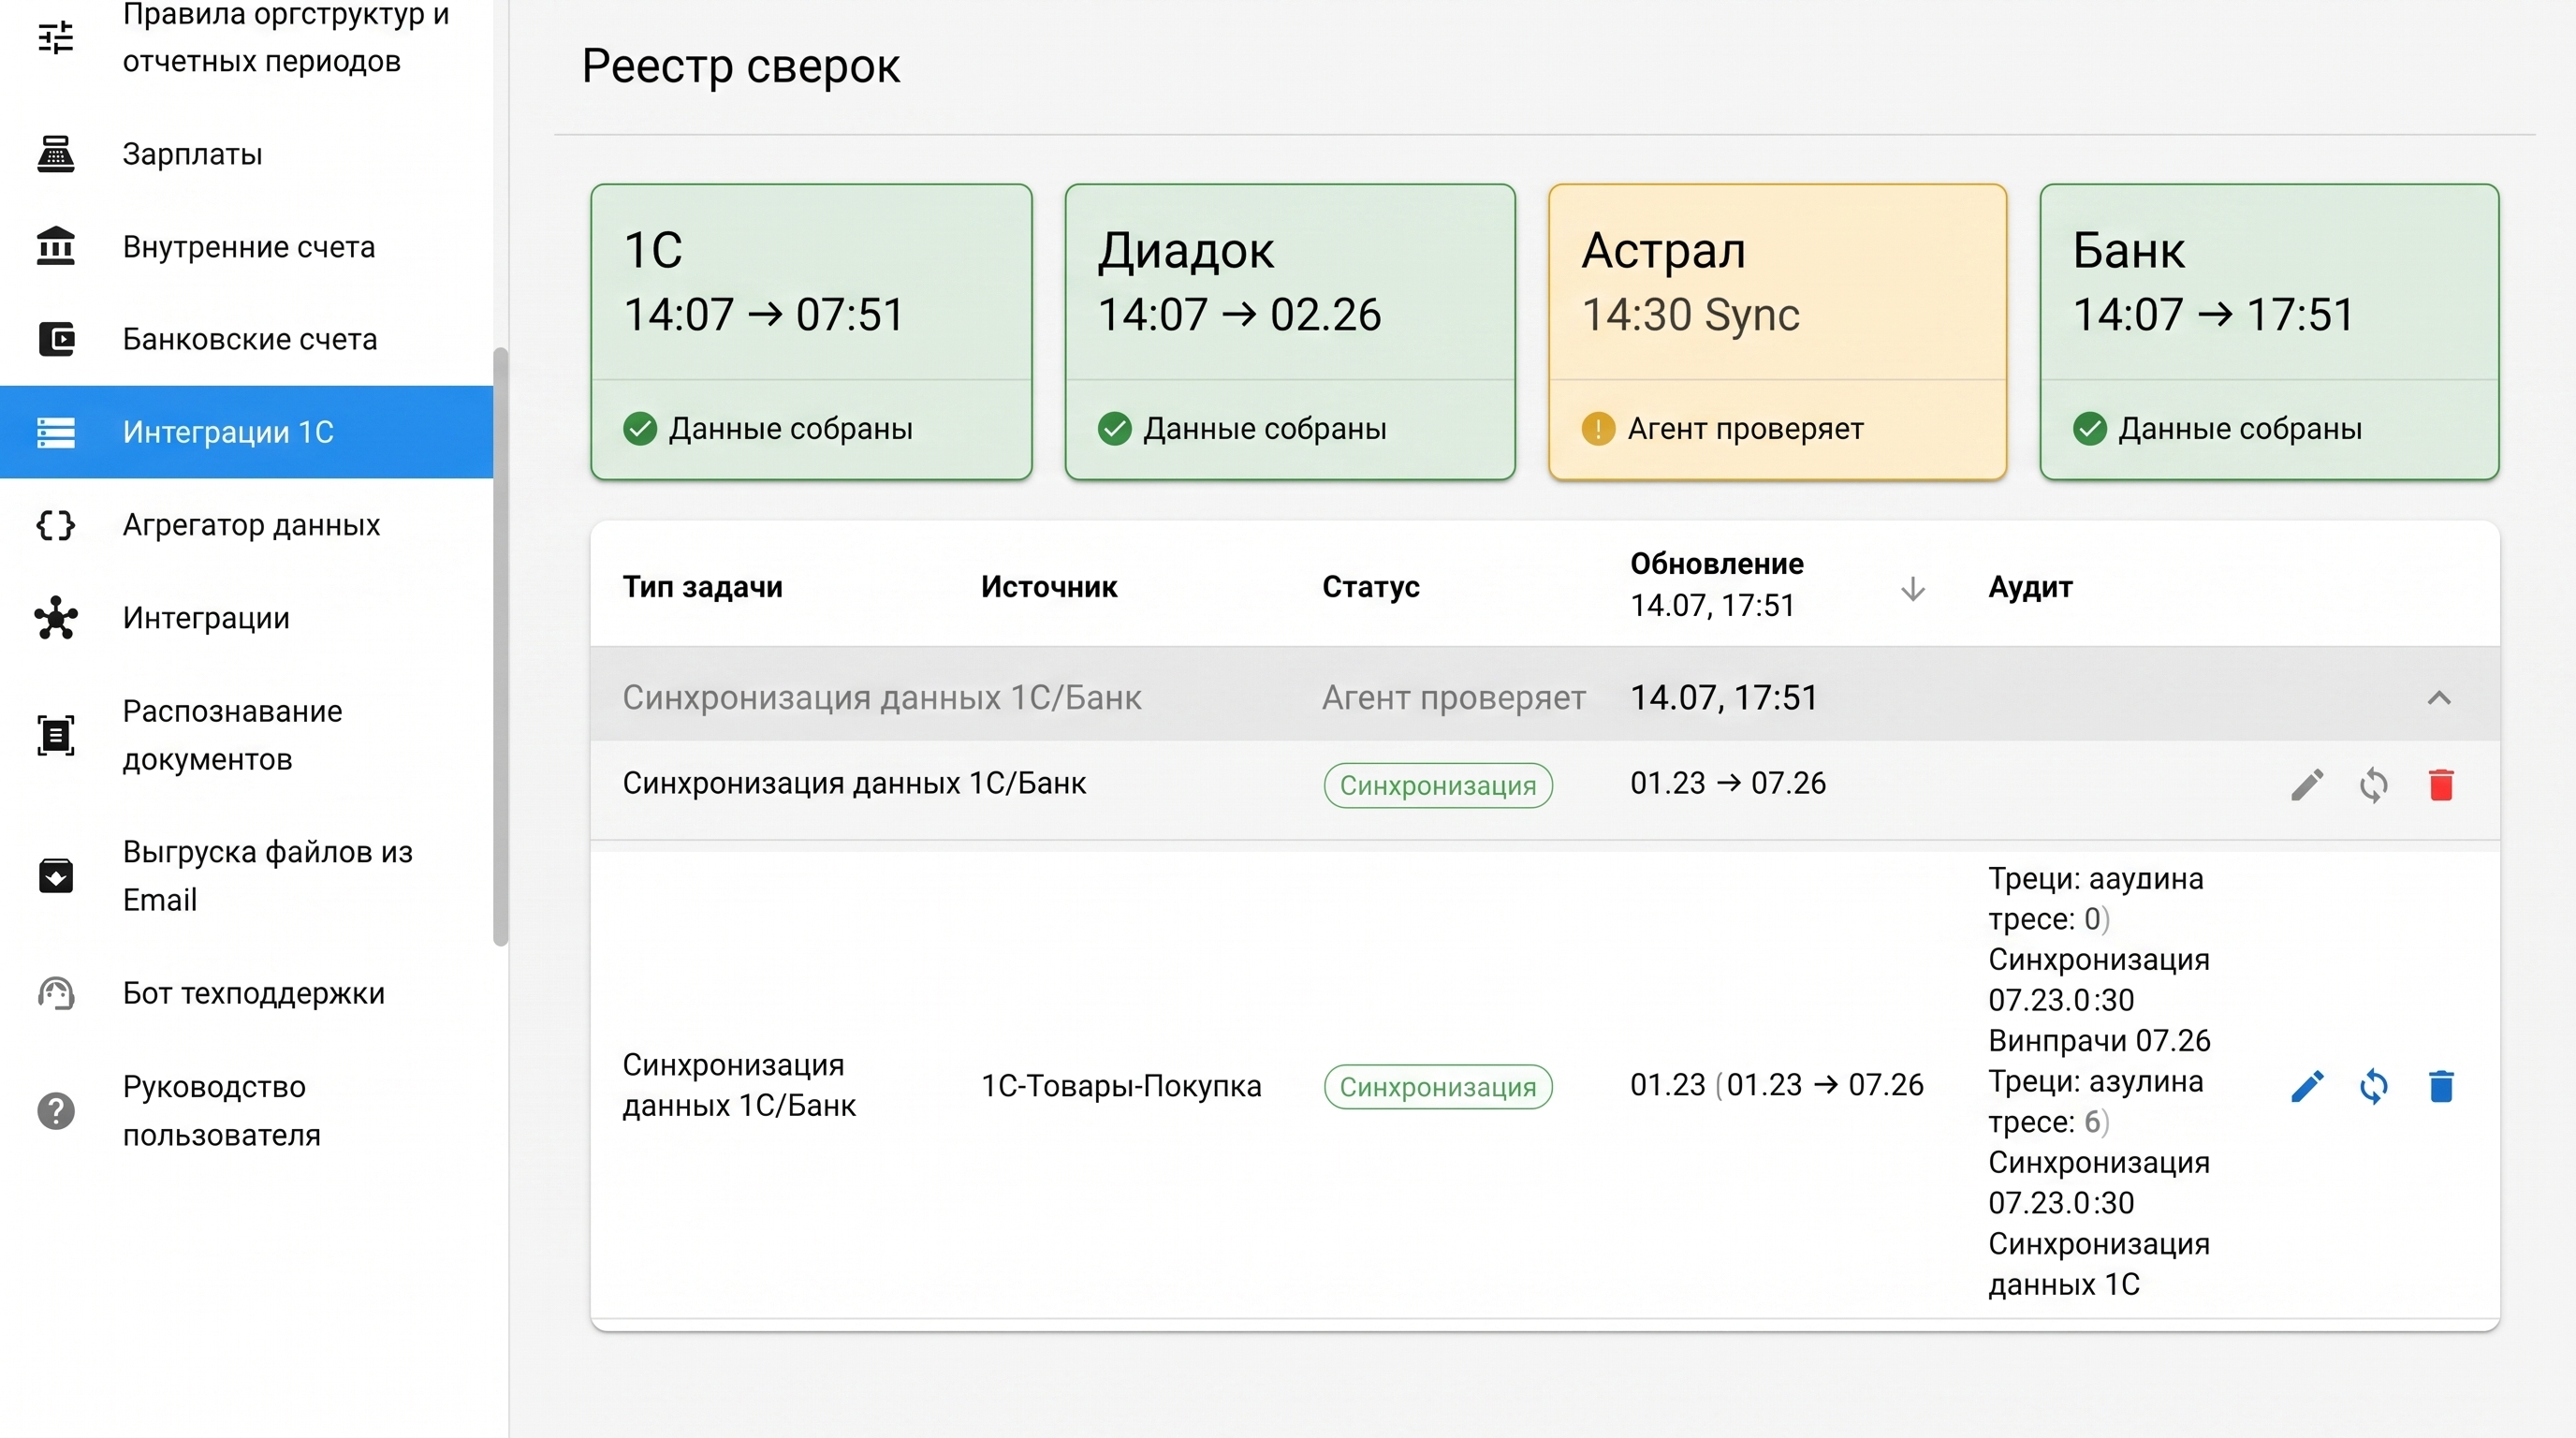
Task: Open Выгрузка файлов из Email
Action: (247, 875)
